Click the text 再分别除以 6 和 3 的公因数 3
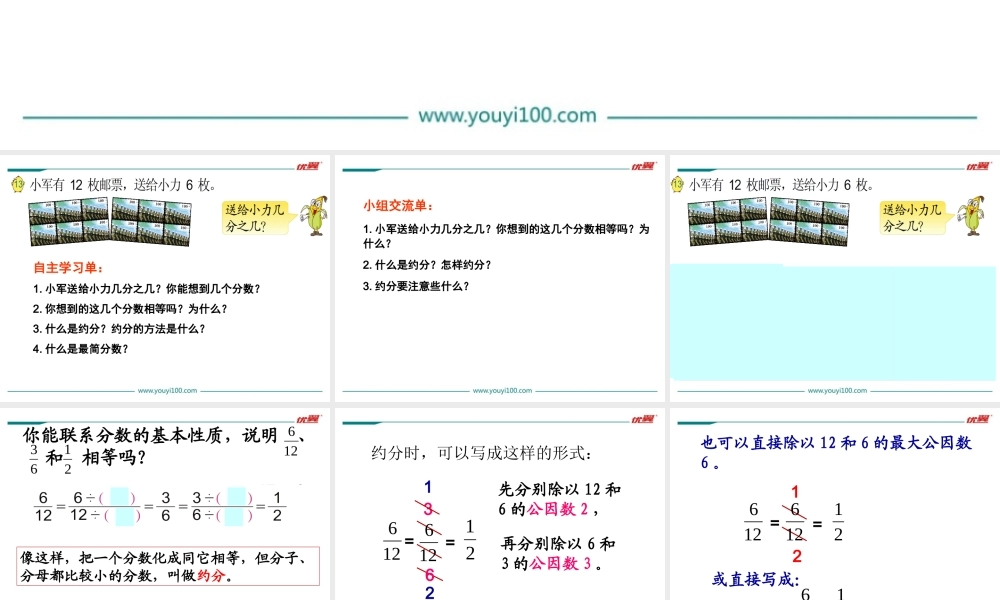Viewport: 1000px width, 600px height. (x=557, y=553)
